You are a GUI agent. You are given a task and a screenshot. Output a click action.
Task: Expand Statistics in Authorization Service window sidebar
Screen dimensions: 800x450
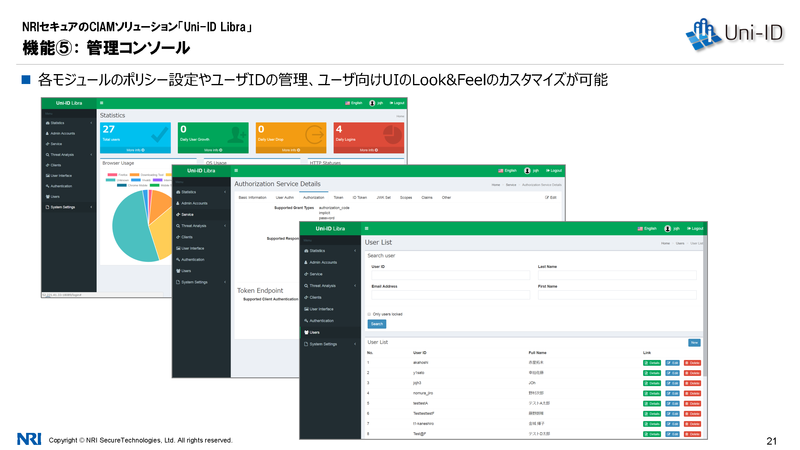[202, 192]
